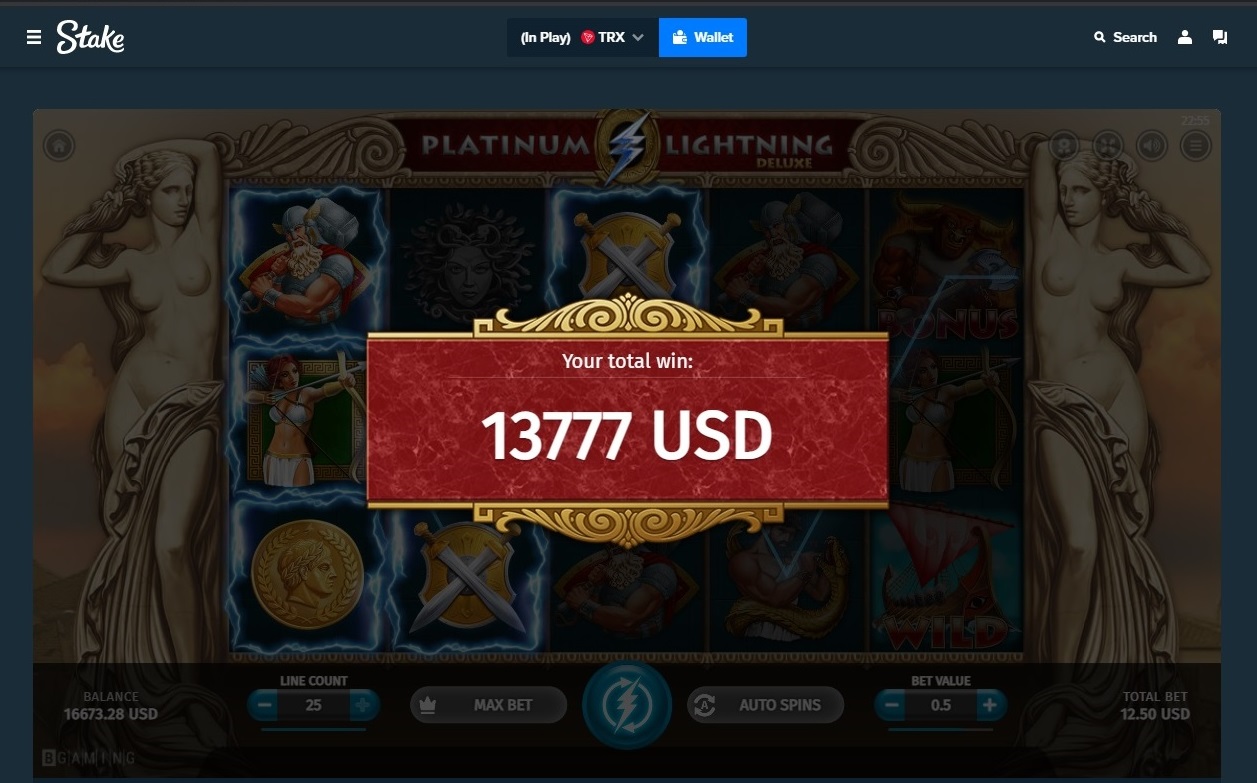Open the game menu hamburger icon
The height and width of the screenshot is (783, 1257).
point(1194,147)
